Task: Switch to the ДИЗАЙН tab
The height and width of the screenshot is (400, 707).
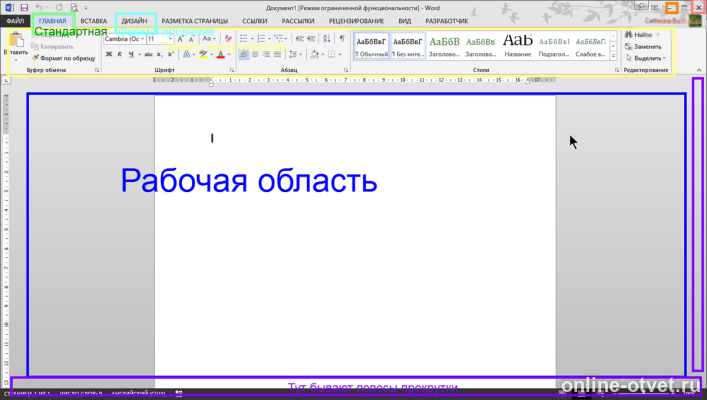Action: pyautogui.click(x=134, y=21)
